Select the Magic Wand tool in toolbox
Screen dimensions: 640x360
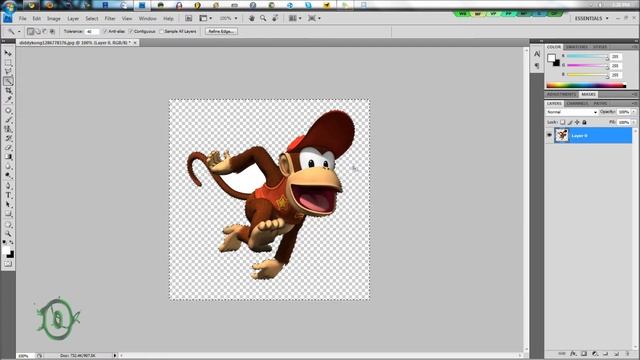8,81
